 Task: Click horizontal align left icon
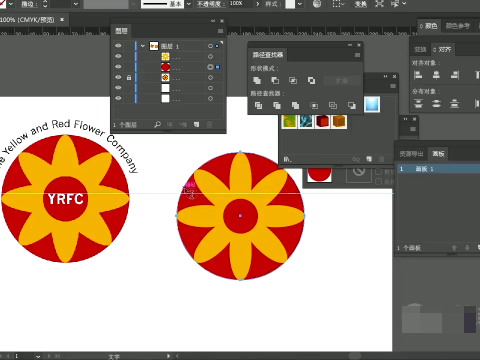(x=418, y=75)
